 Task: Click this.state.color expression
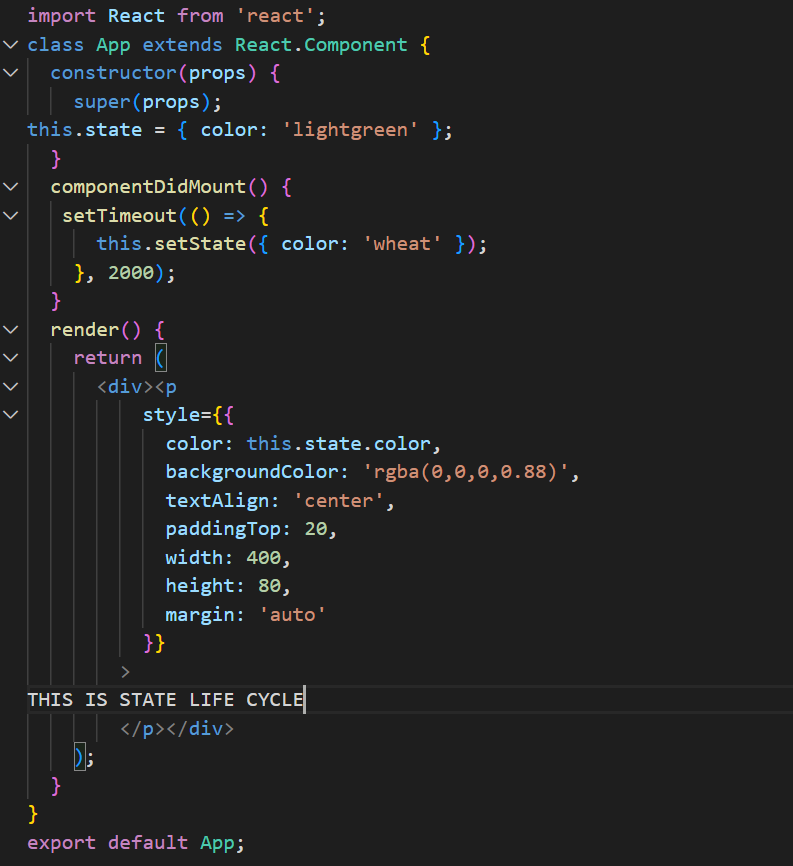coord(338,443)
